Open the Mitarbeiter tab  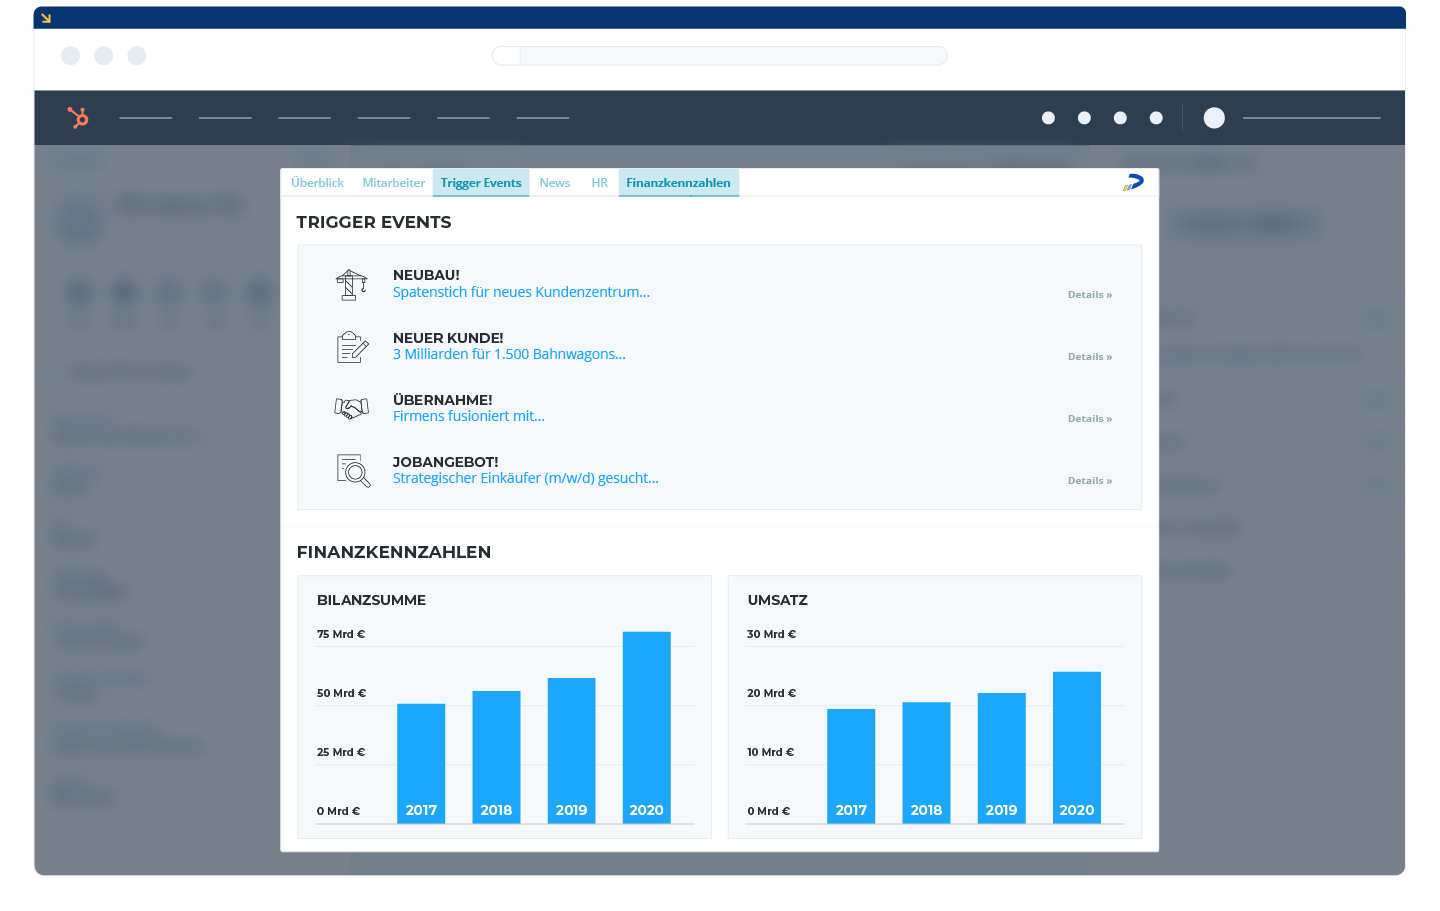pyautogui.click(x=393, y=182)
